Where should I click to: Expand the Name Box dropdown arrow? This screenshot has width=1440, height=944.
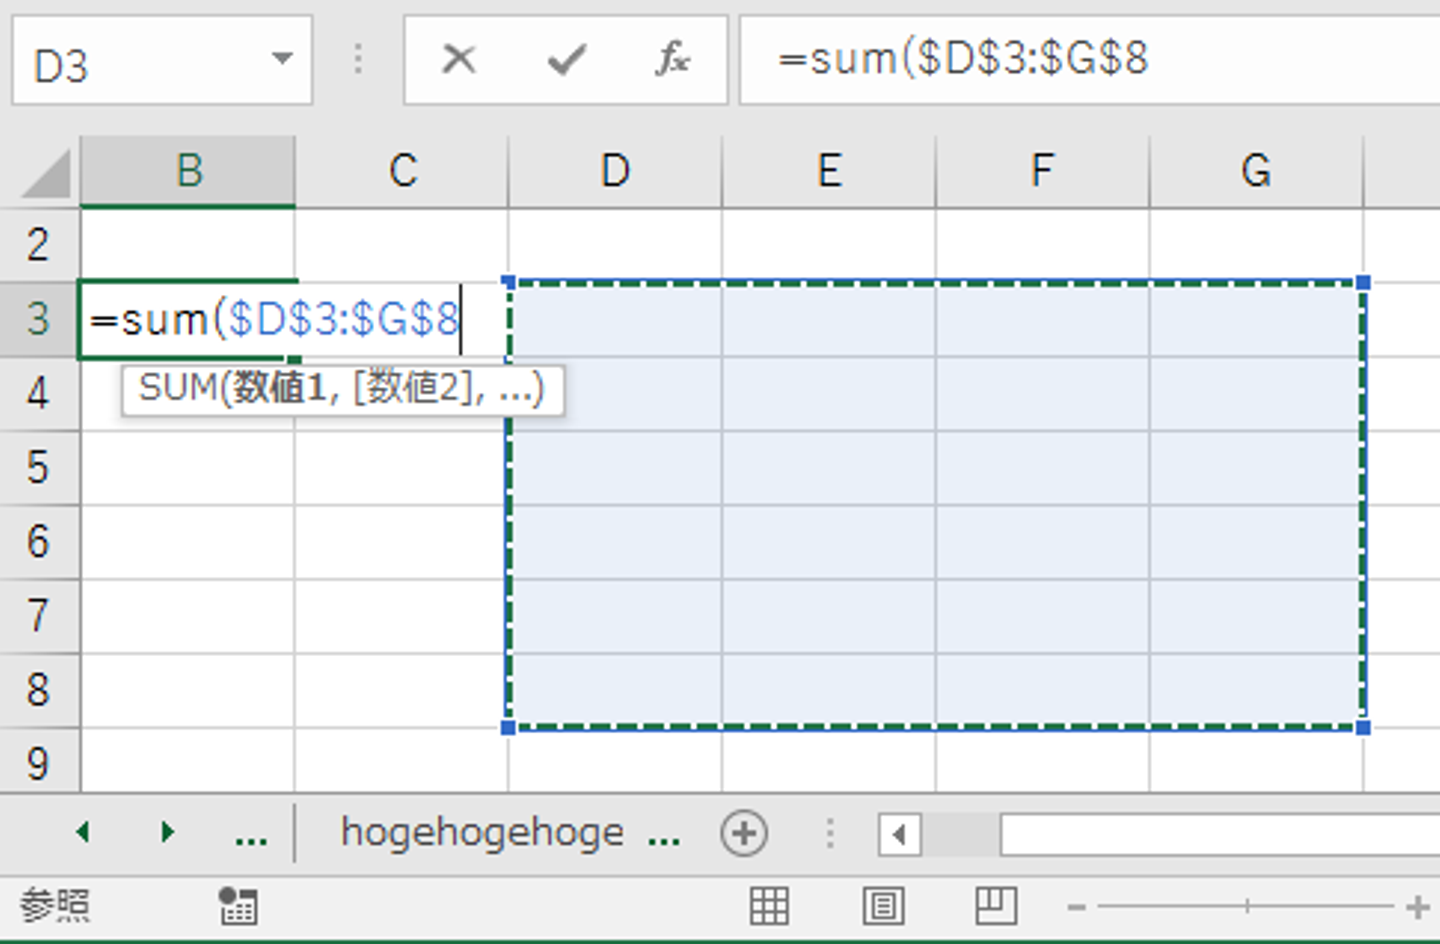283,59
